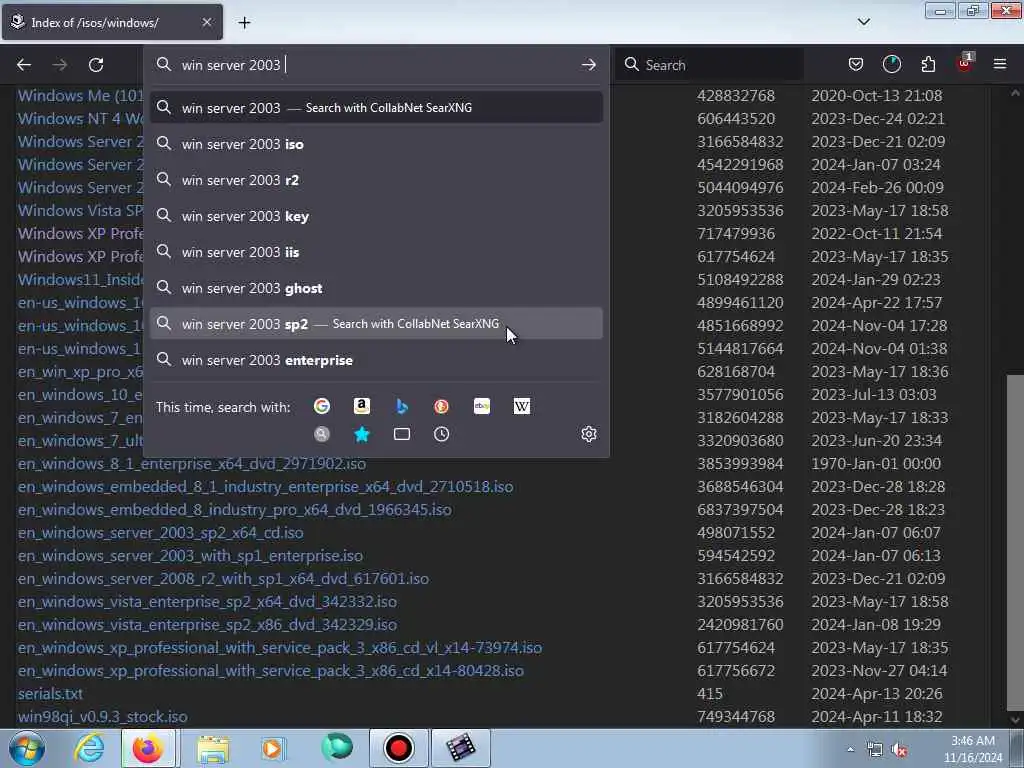Click the Go arrow in the address bar
This screenshot has width=1024, height=768.
click(588, 65)
